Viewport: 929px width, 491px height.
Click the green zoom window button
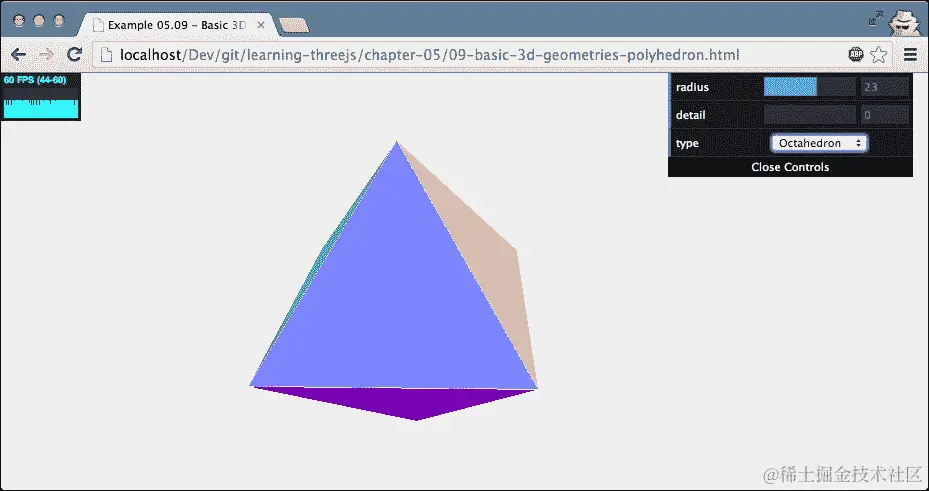(59, 21)
